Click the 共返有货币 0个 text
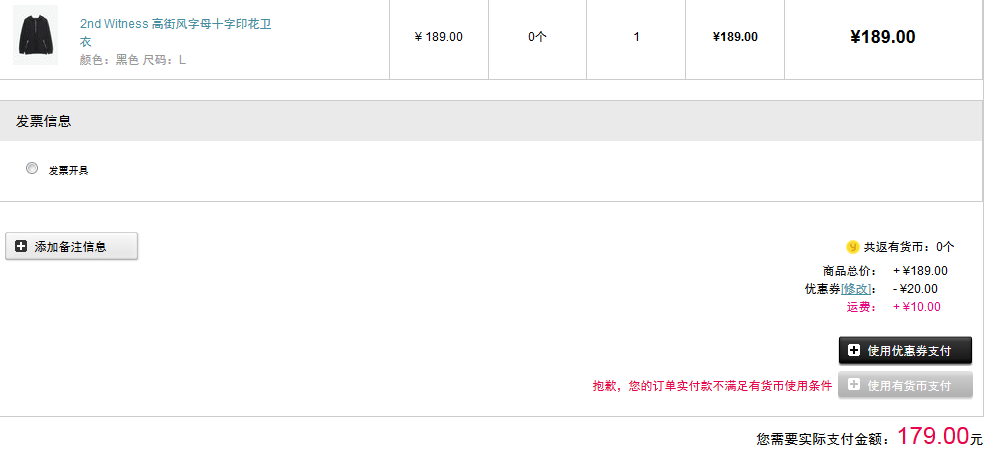 click(908, 247)
